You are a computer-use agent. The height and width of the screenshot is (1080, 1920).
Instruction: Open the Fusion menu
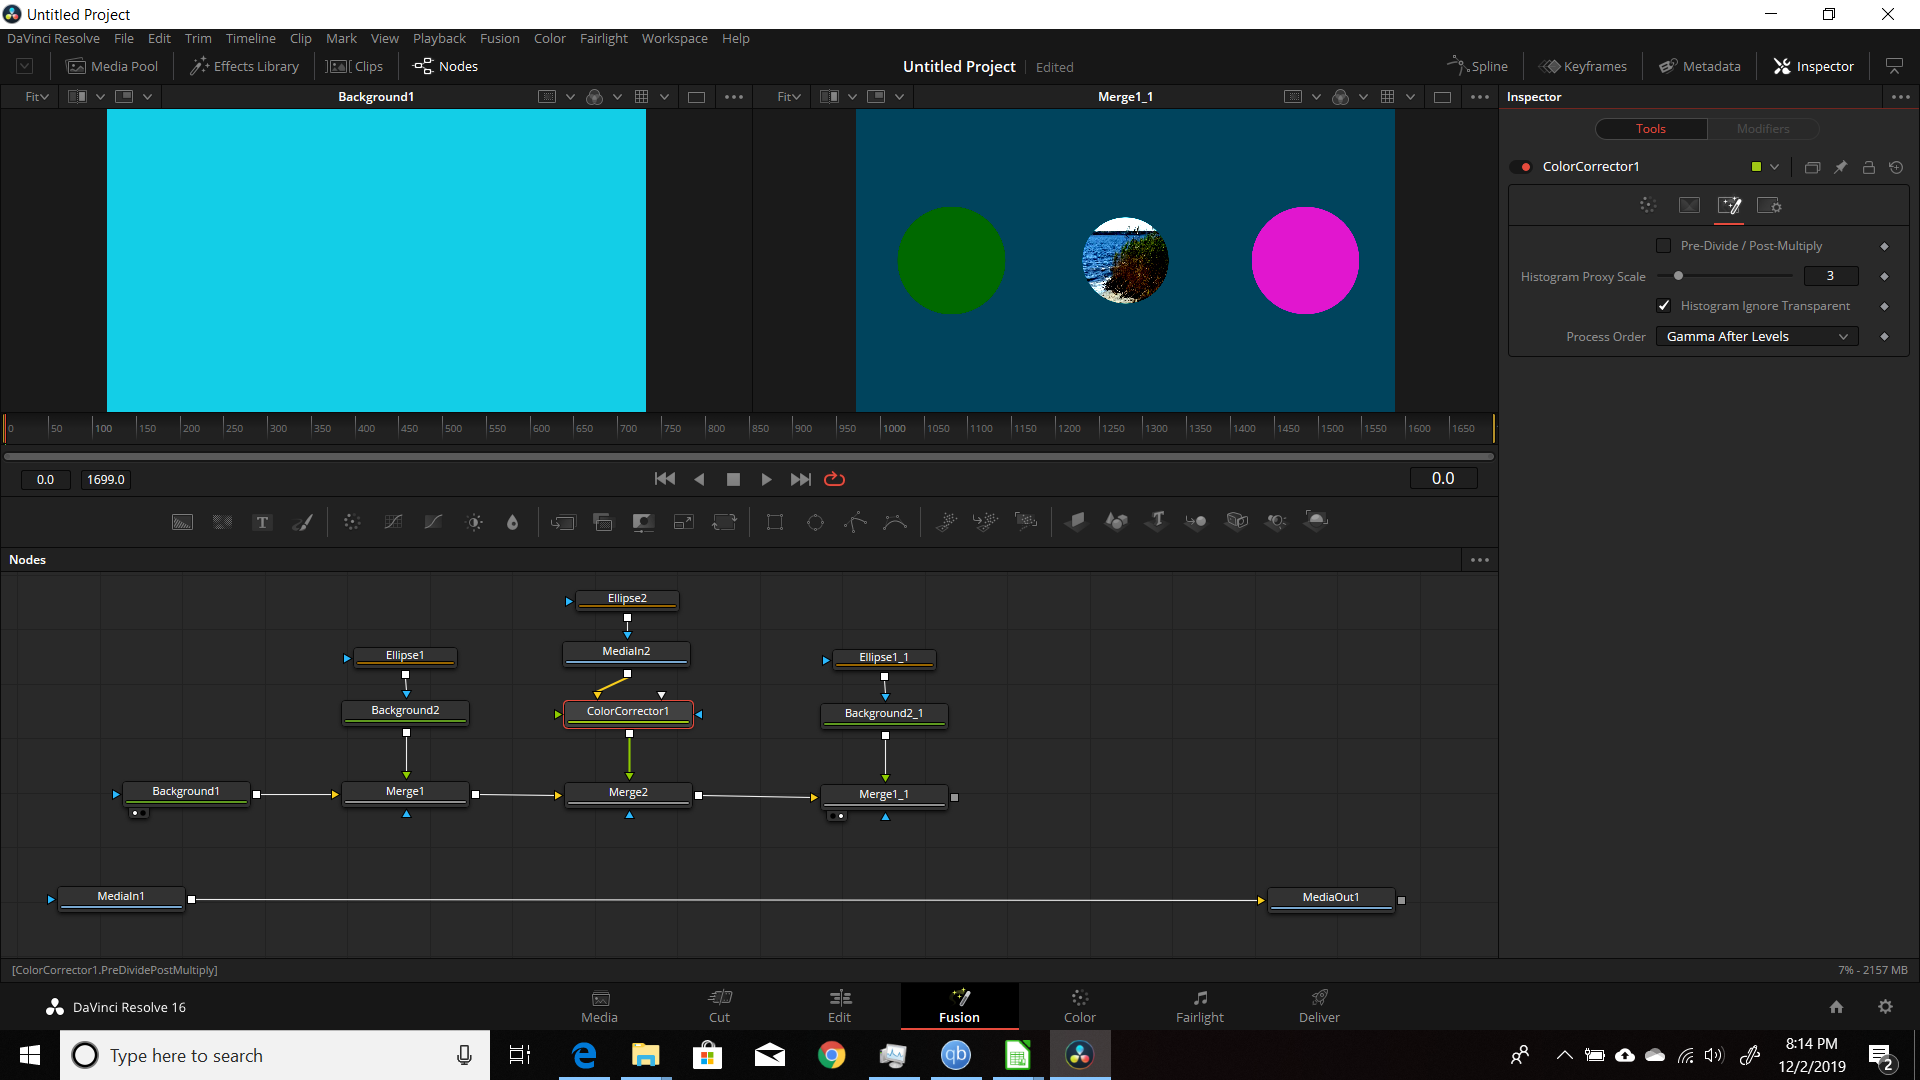[x=499, y=38]
